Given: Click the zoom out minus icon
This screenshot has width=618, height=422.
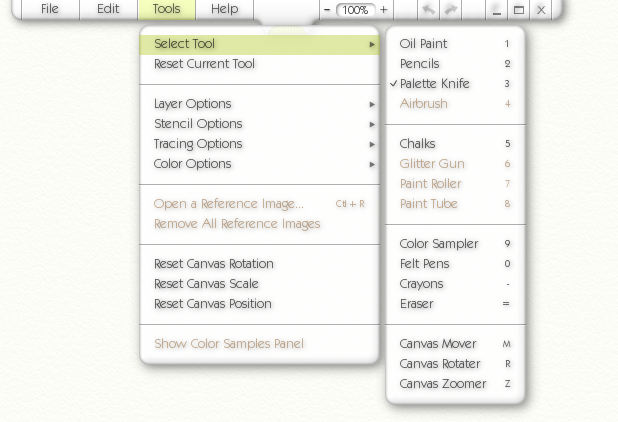Looking at the screenshot, I should click(327, 9).
